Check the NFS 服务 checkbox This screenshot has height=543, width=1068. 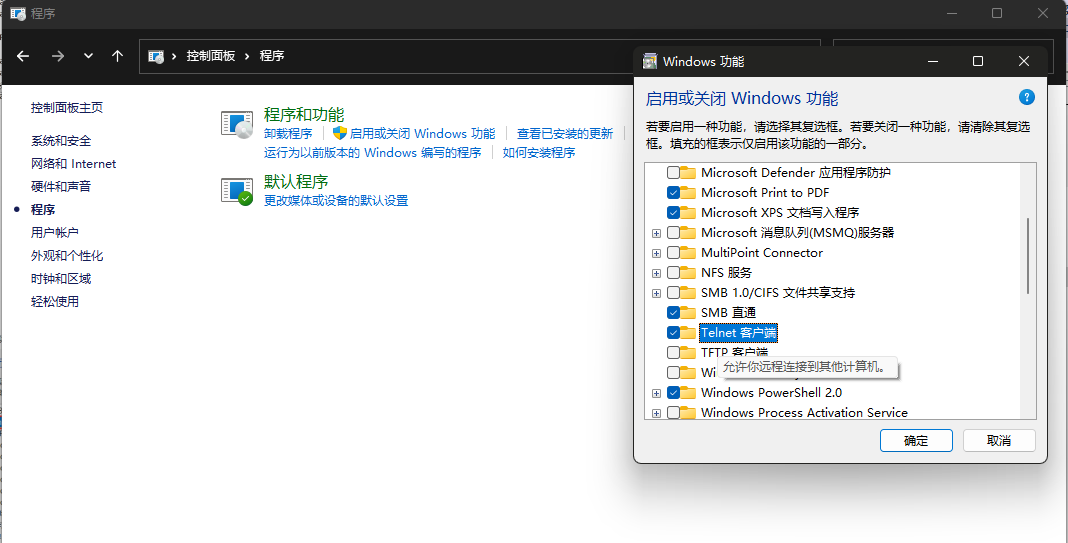click(673, 273)
